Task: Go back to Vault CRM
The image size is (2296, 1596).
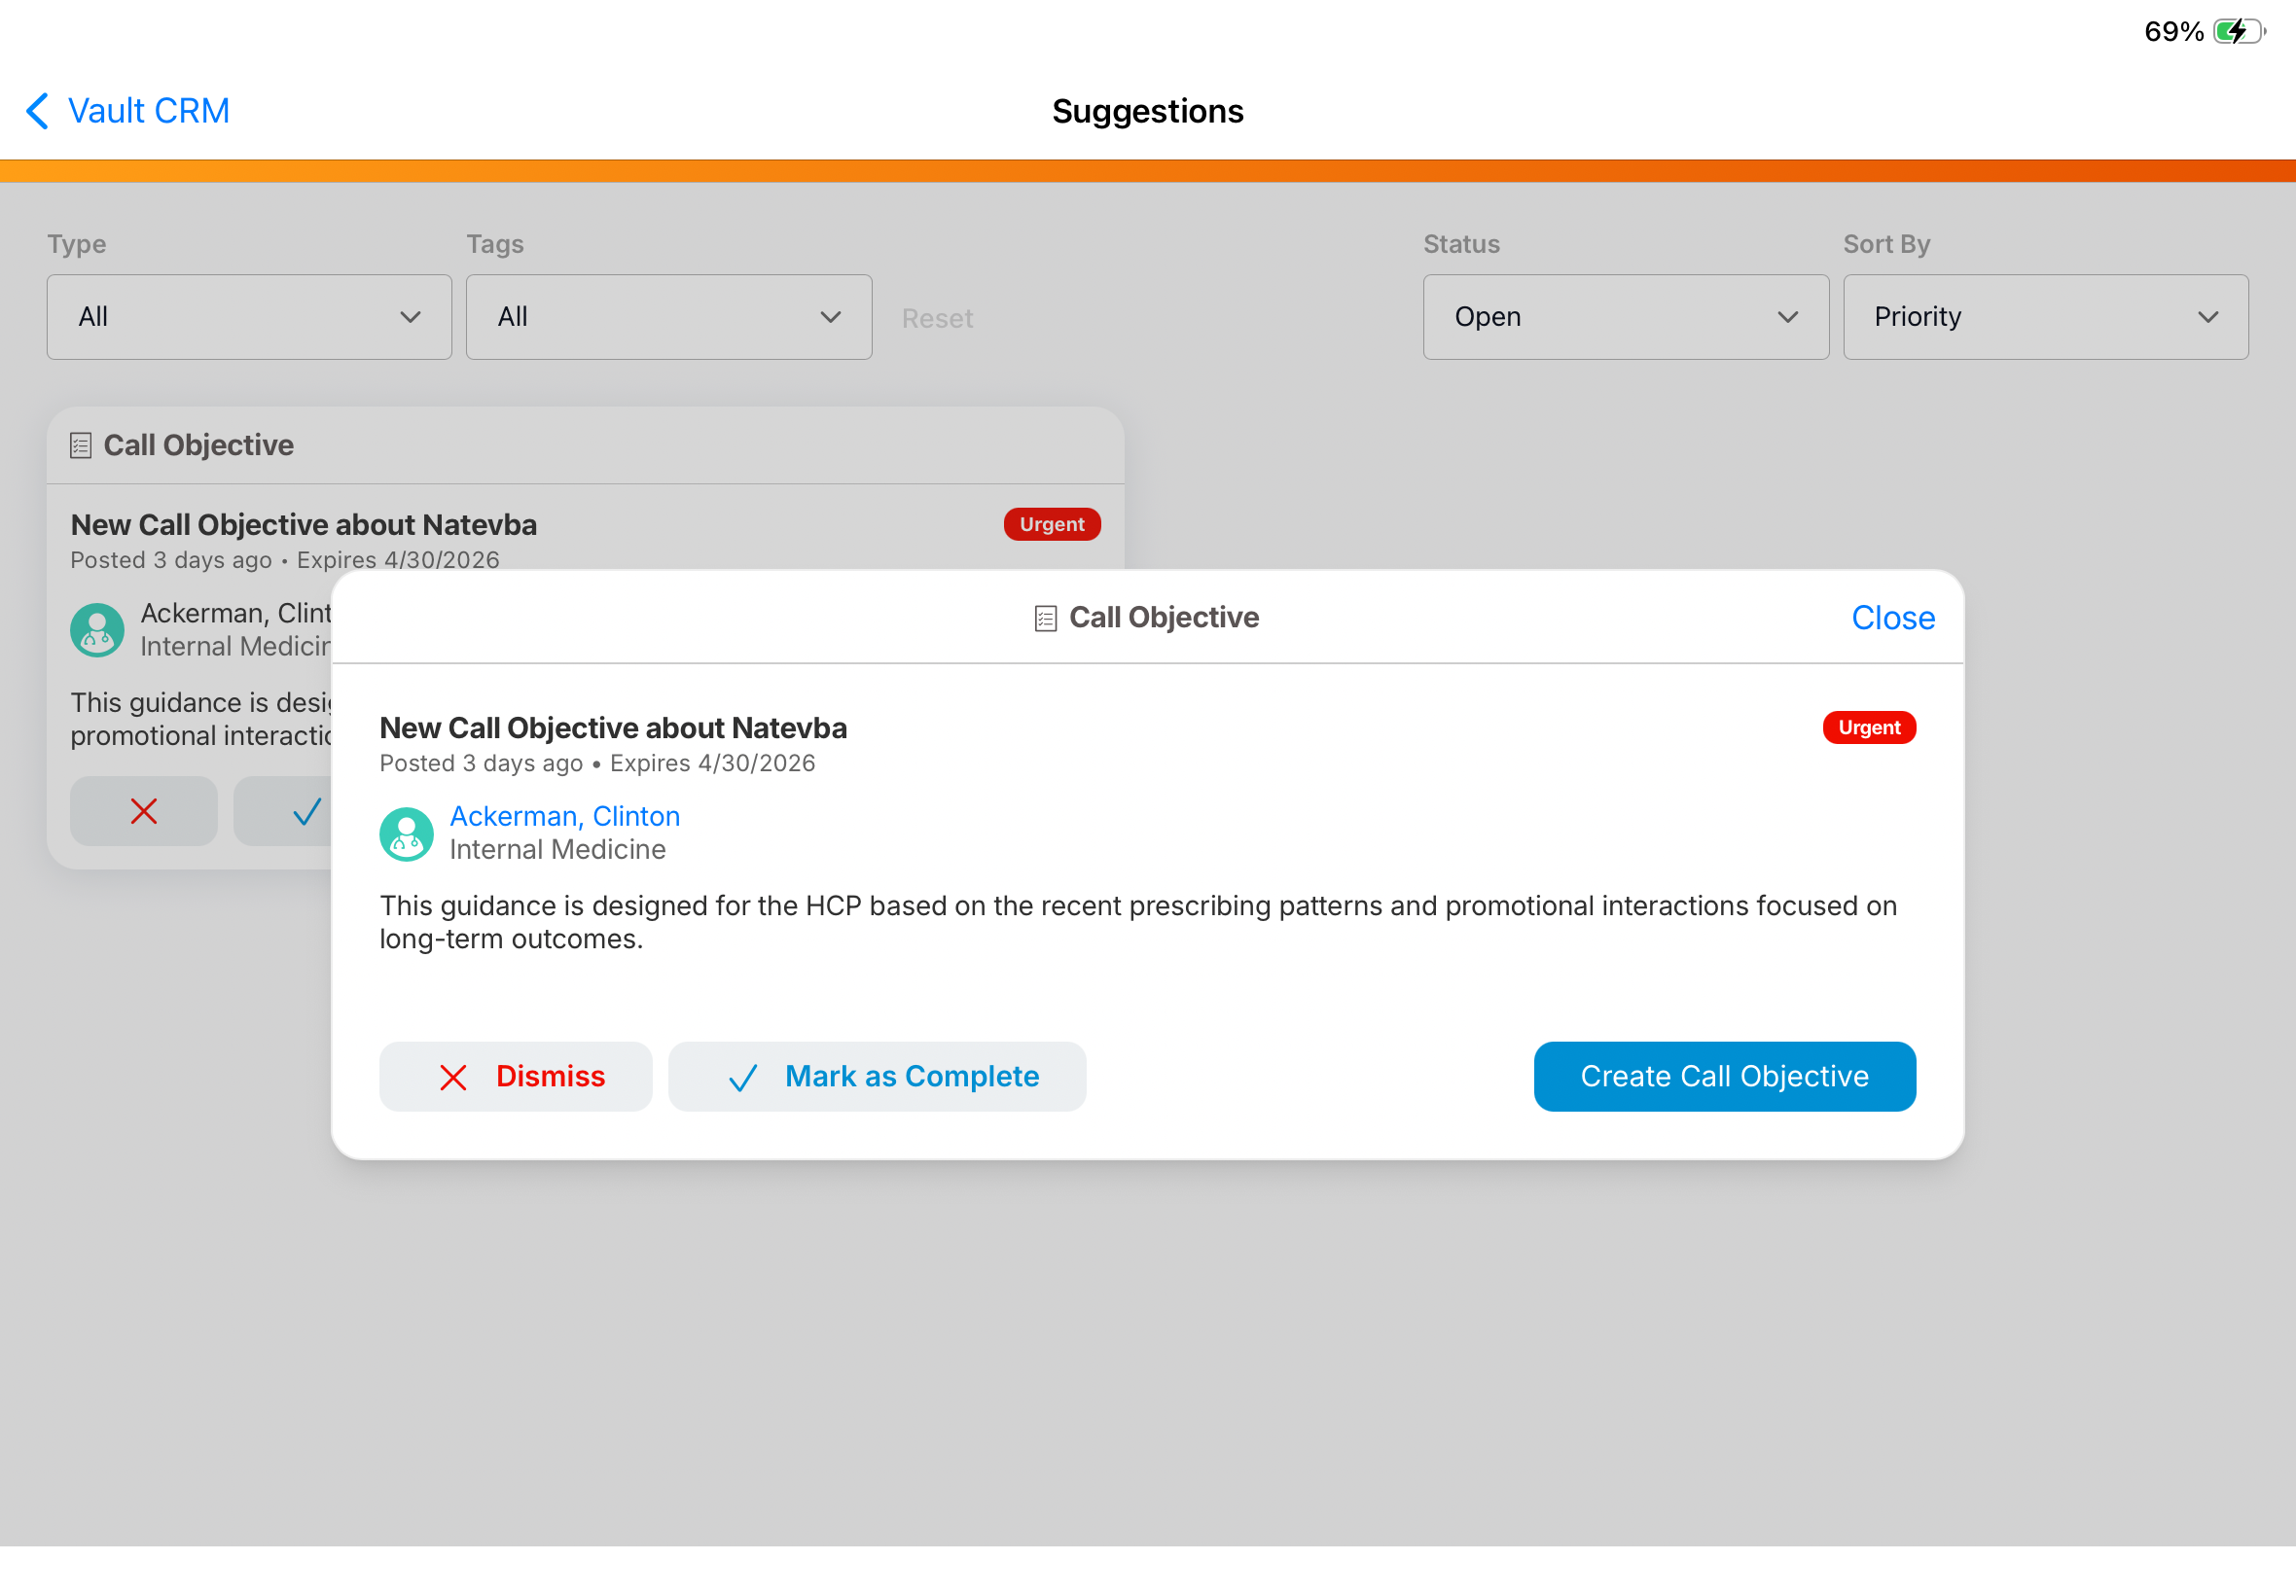Action: (x=148, y=111)
